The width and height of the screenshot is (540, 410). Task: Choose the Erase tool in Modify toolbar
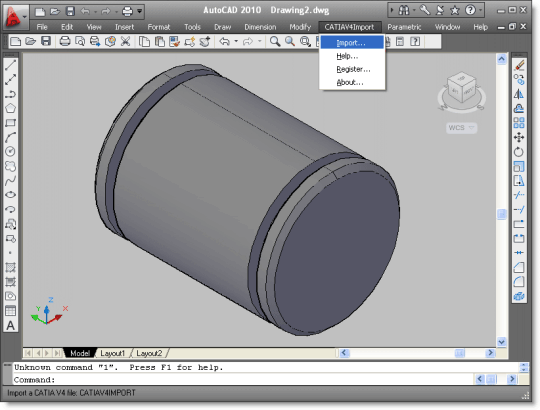519,65
